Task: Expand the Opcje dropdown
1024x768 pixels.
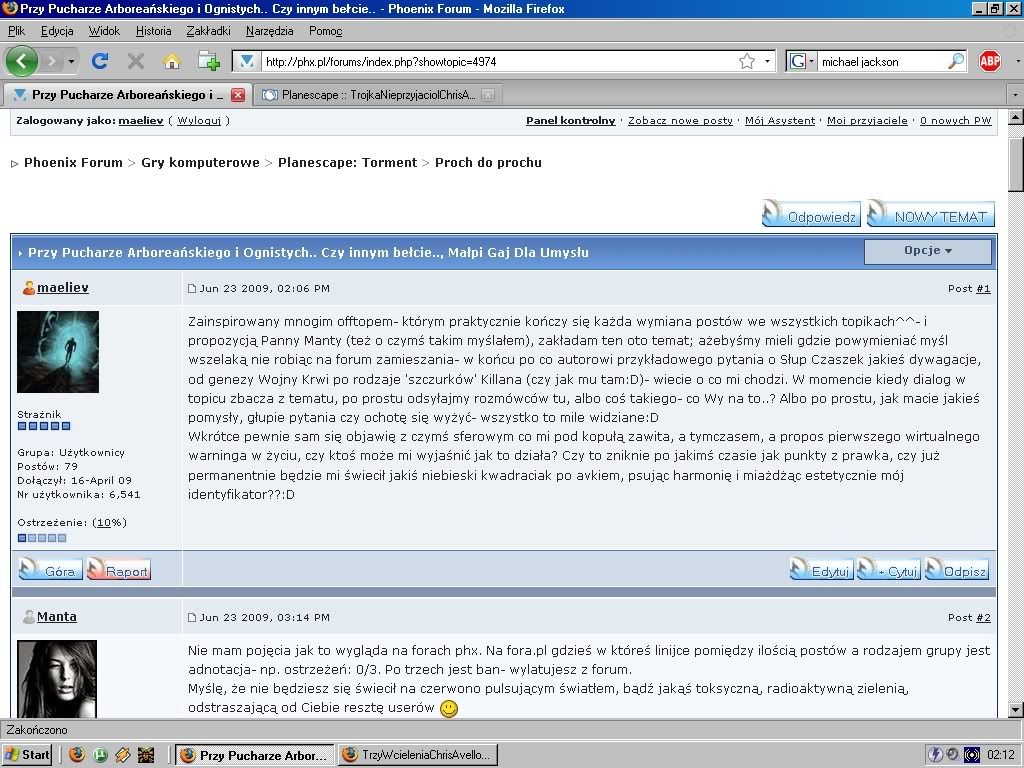Action: tap(928, 251)
